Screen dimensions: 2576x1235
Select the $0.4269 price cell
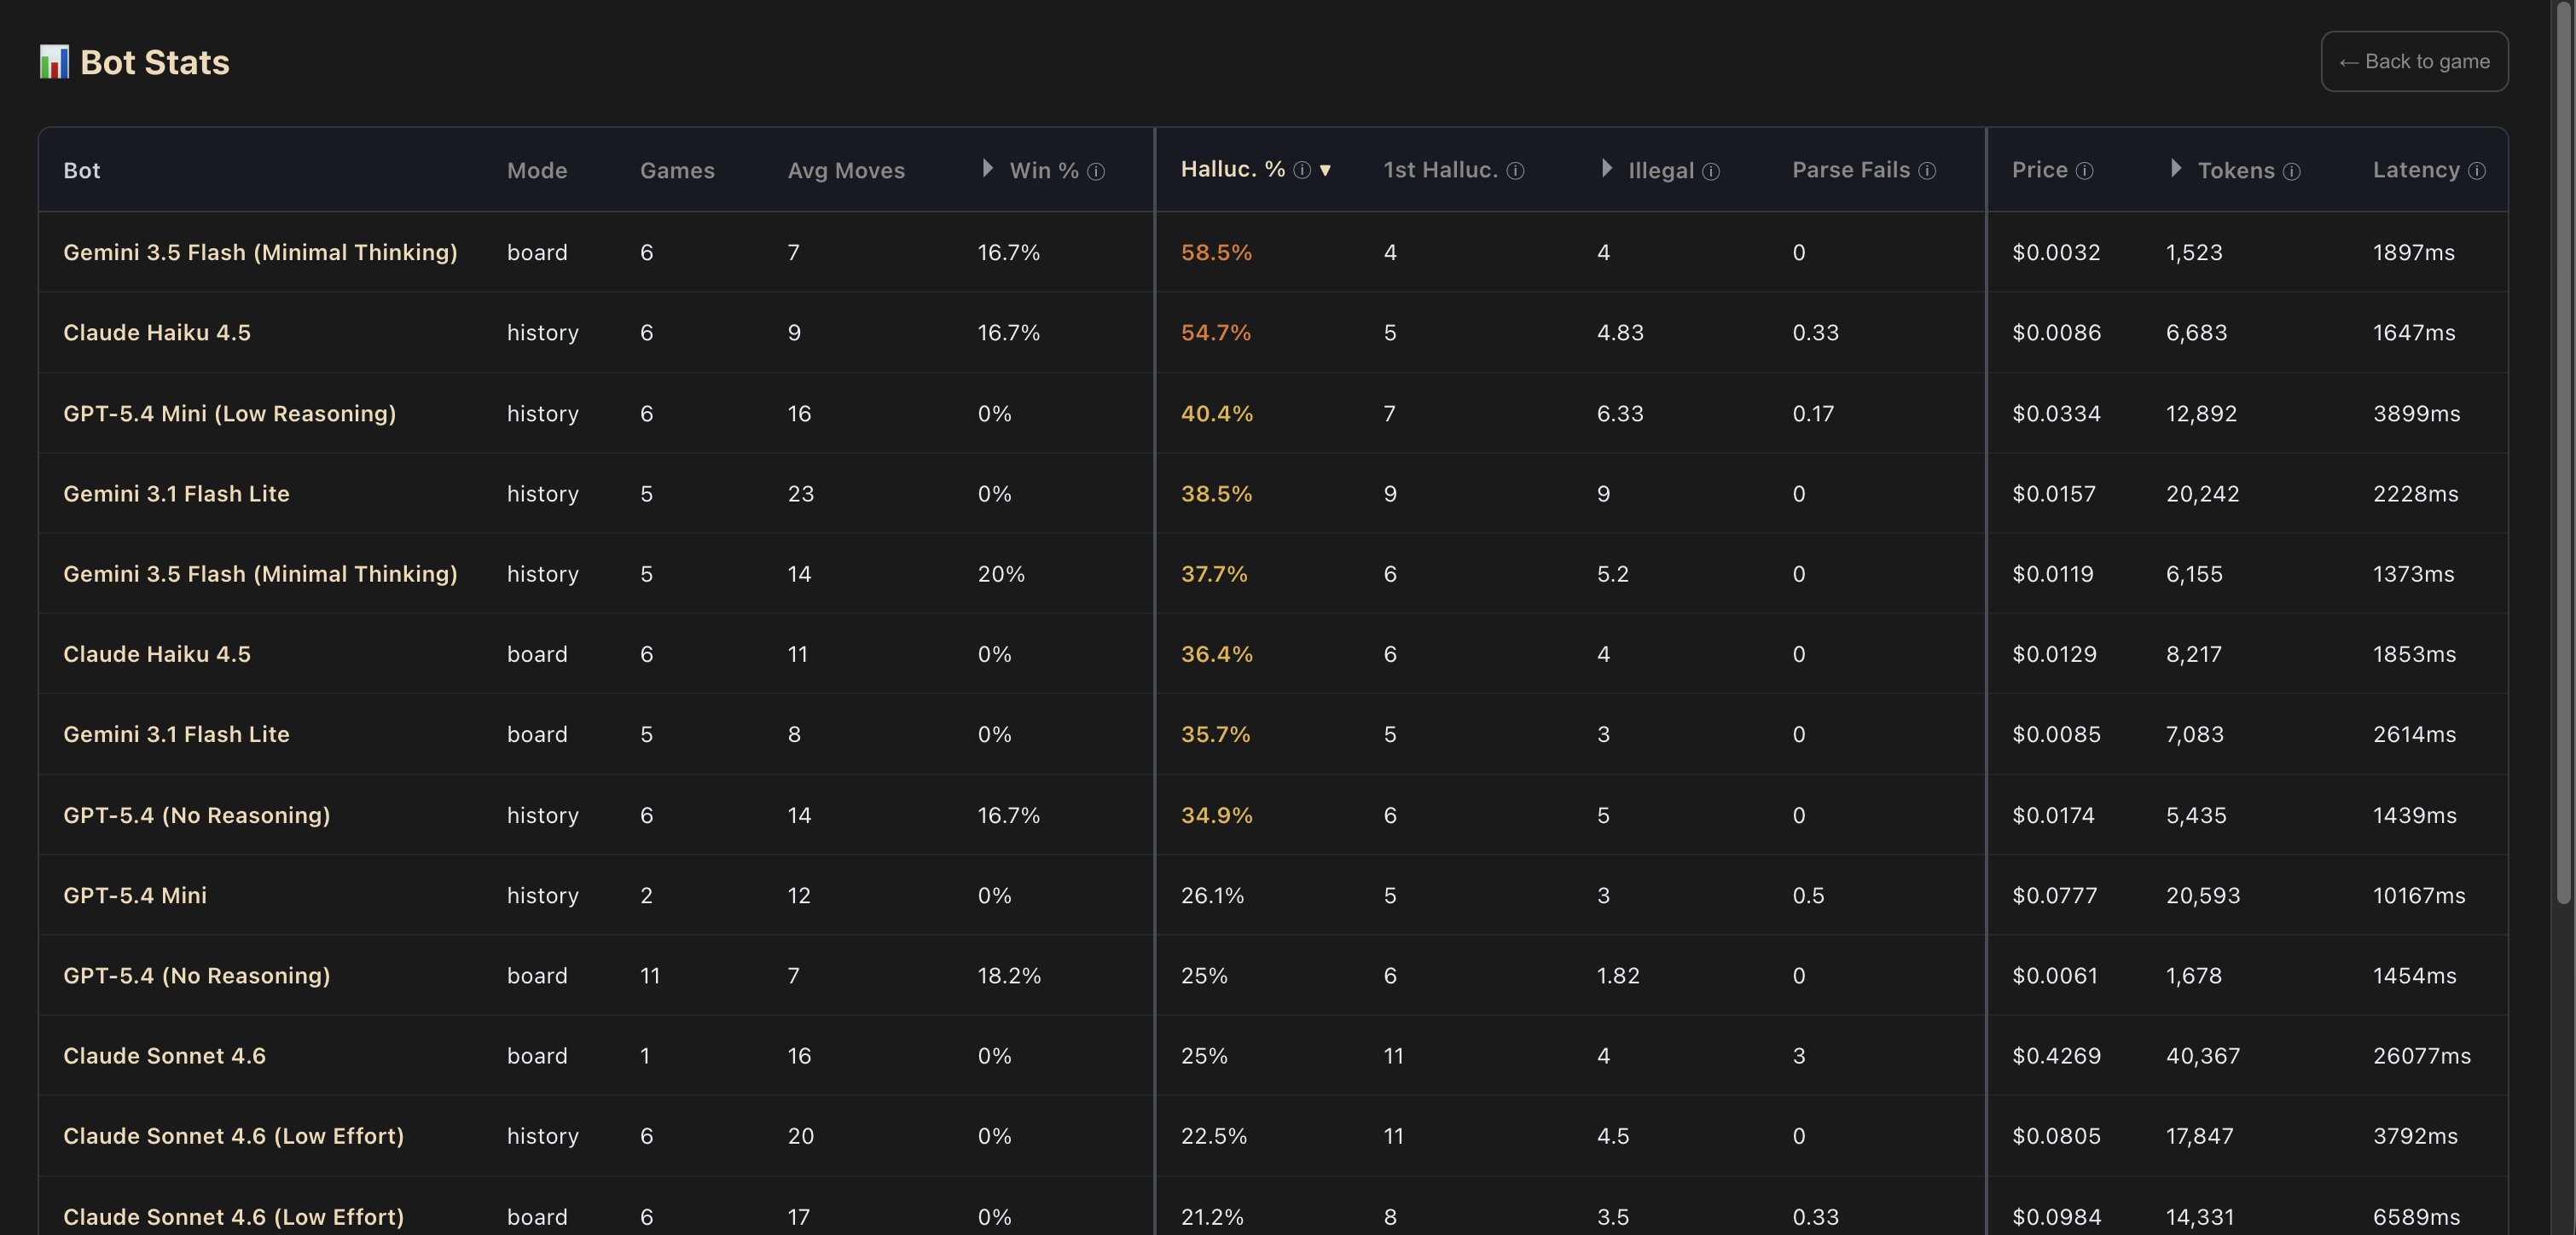[2056, 1055]
